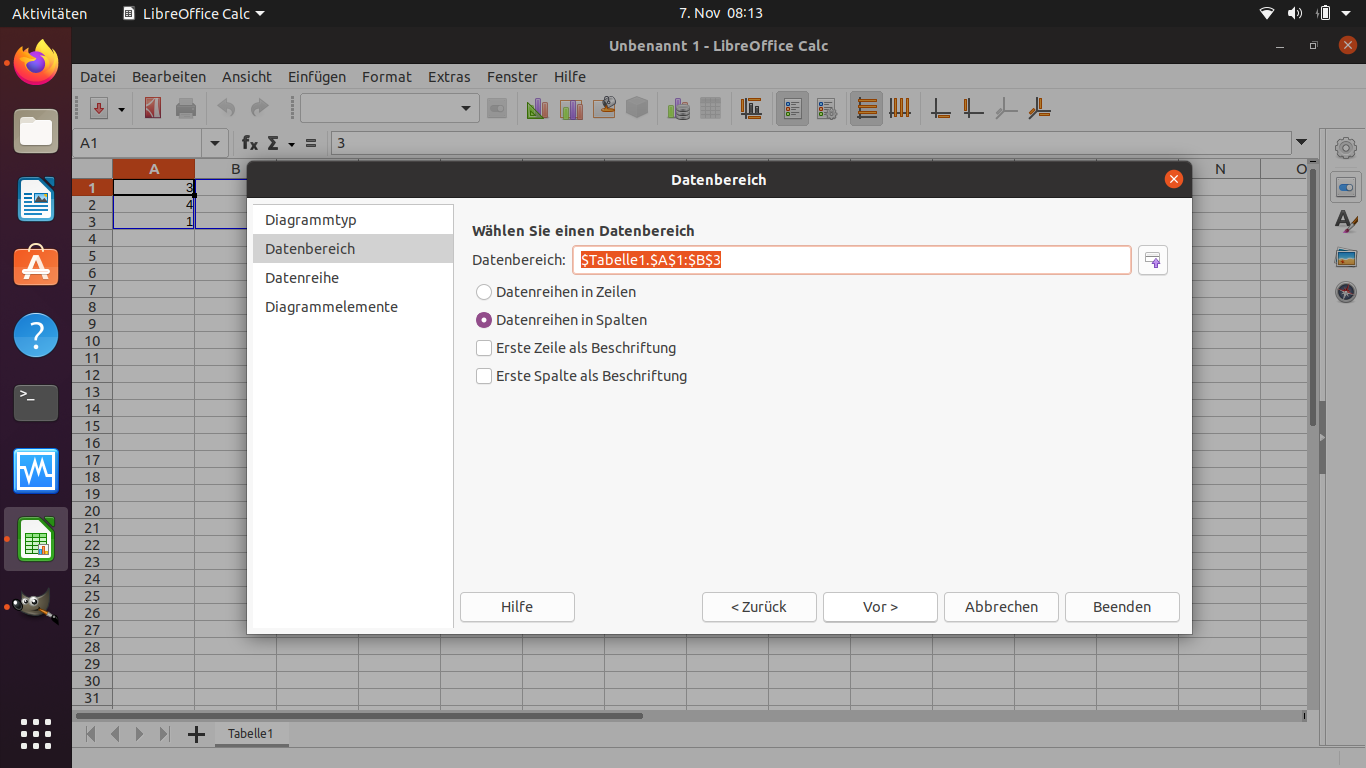Screen dimensions: 1366x768
Task: Click the Datenbereich range input field
Action: 852,260
